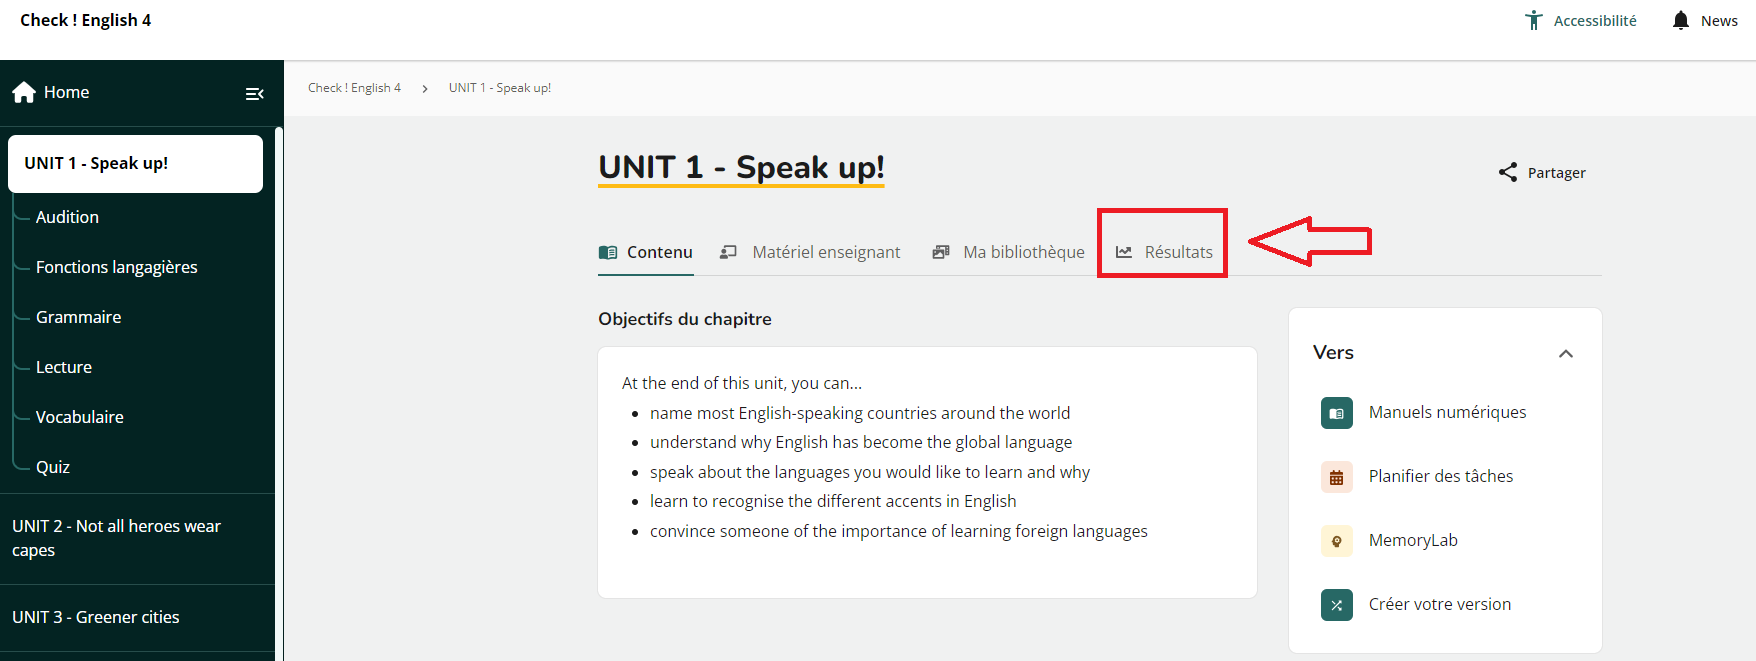Expand UNIT 2 - Not all heroes wear capes
The height and width of the screenshot is (661, 1756).
(116, 538)
